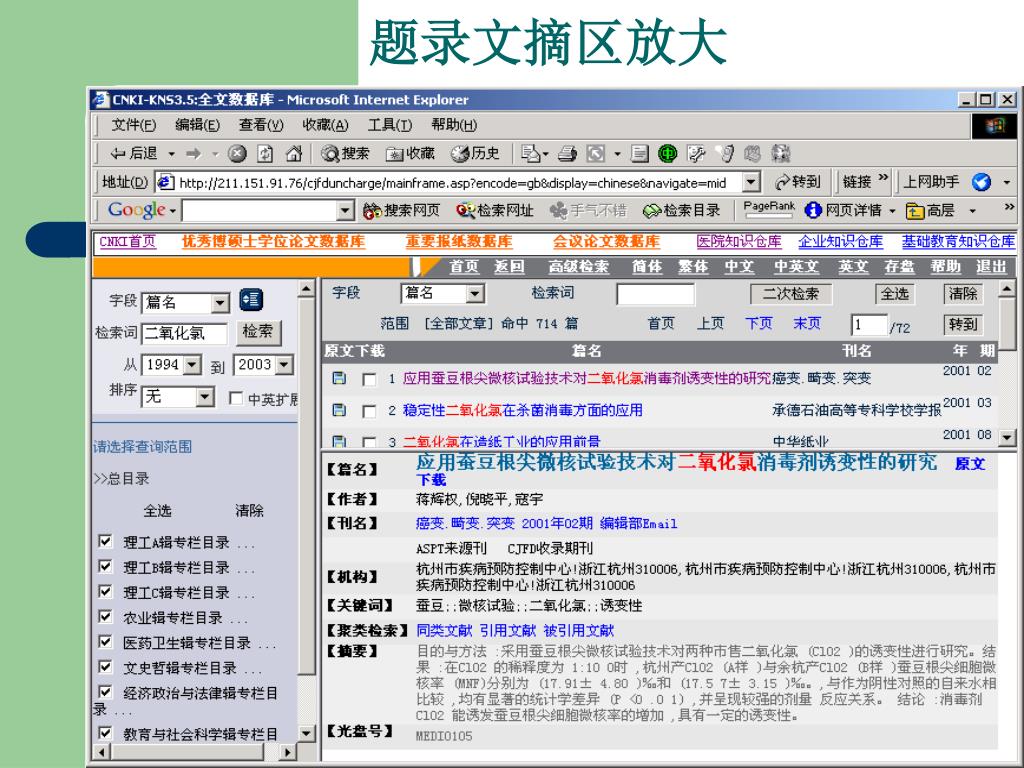Open the 排序 无 dropdown

204,396
